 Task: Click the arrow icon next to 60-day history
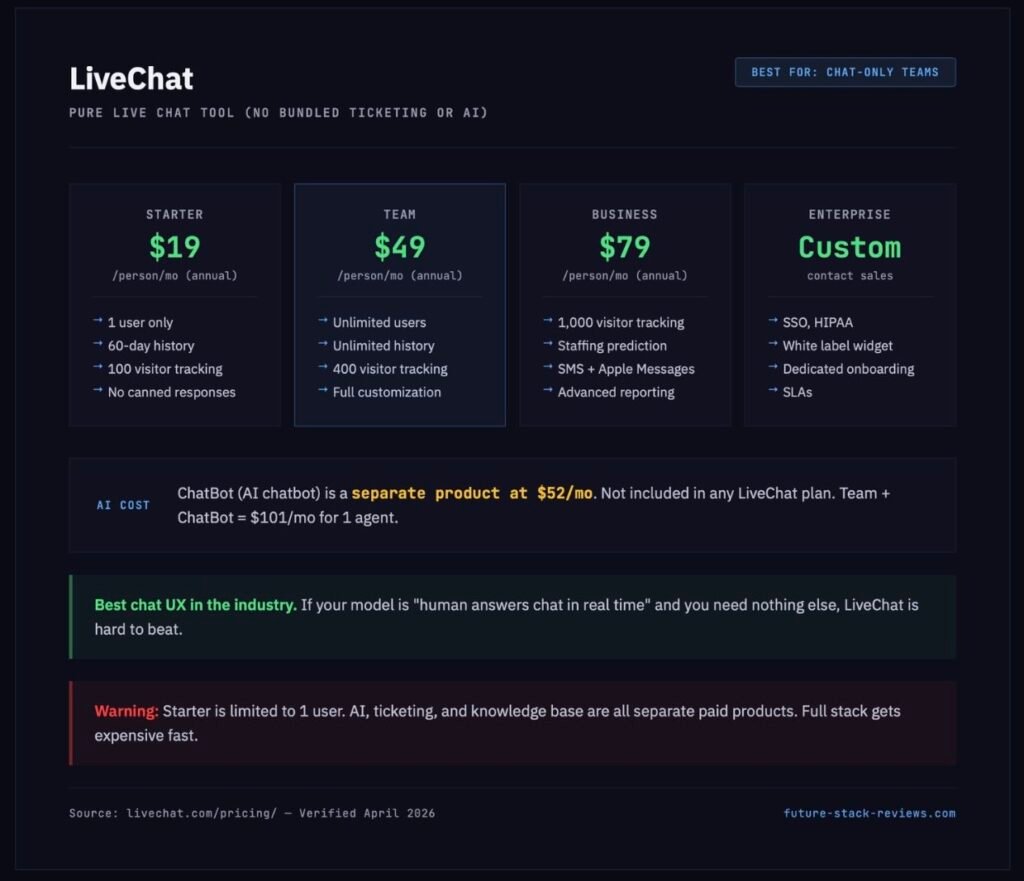point(97,346)
